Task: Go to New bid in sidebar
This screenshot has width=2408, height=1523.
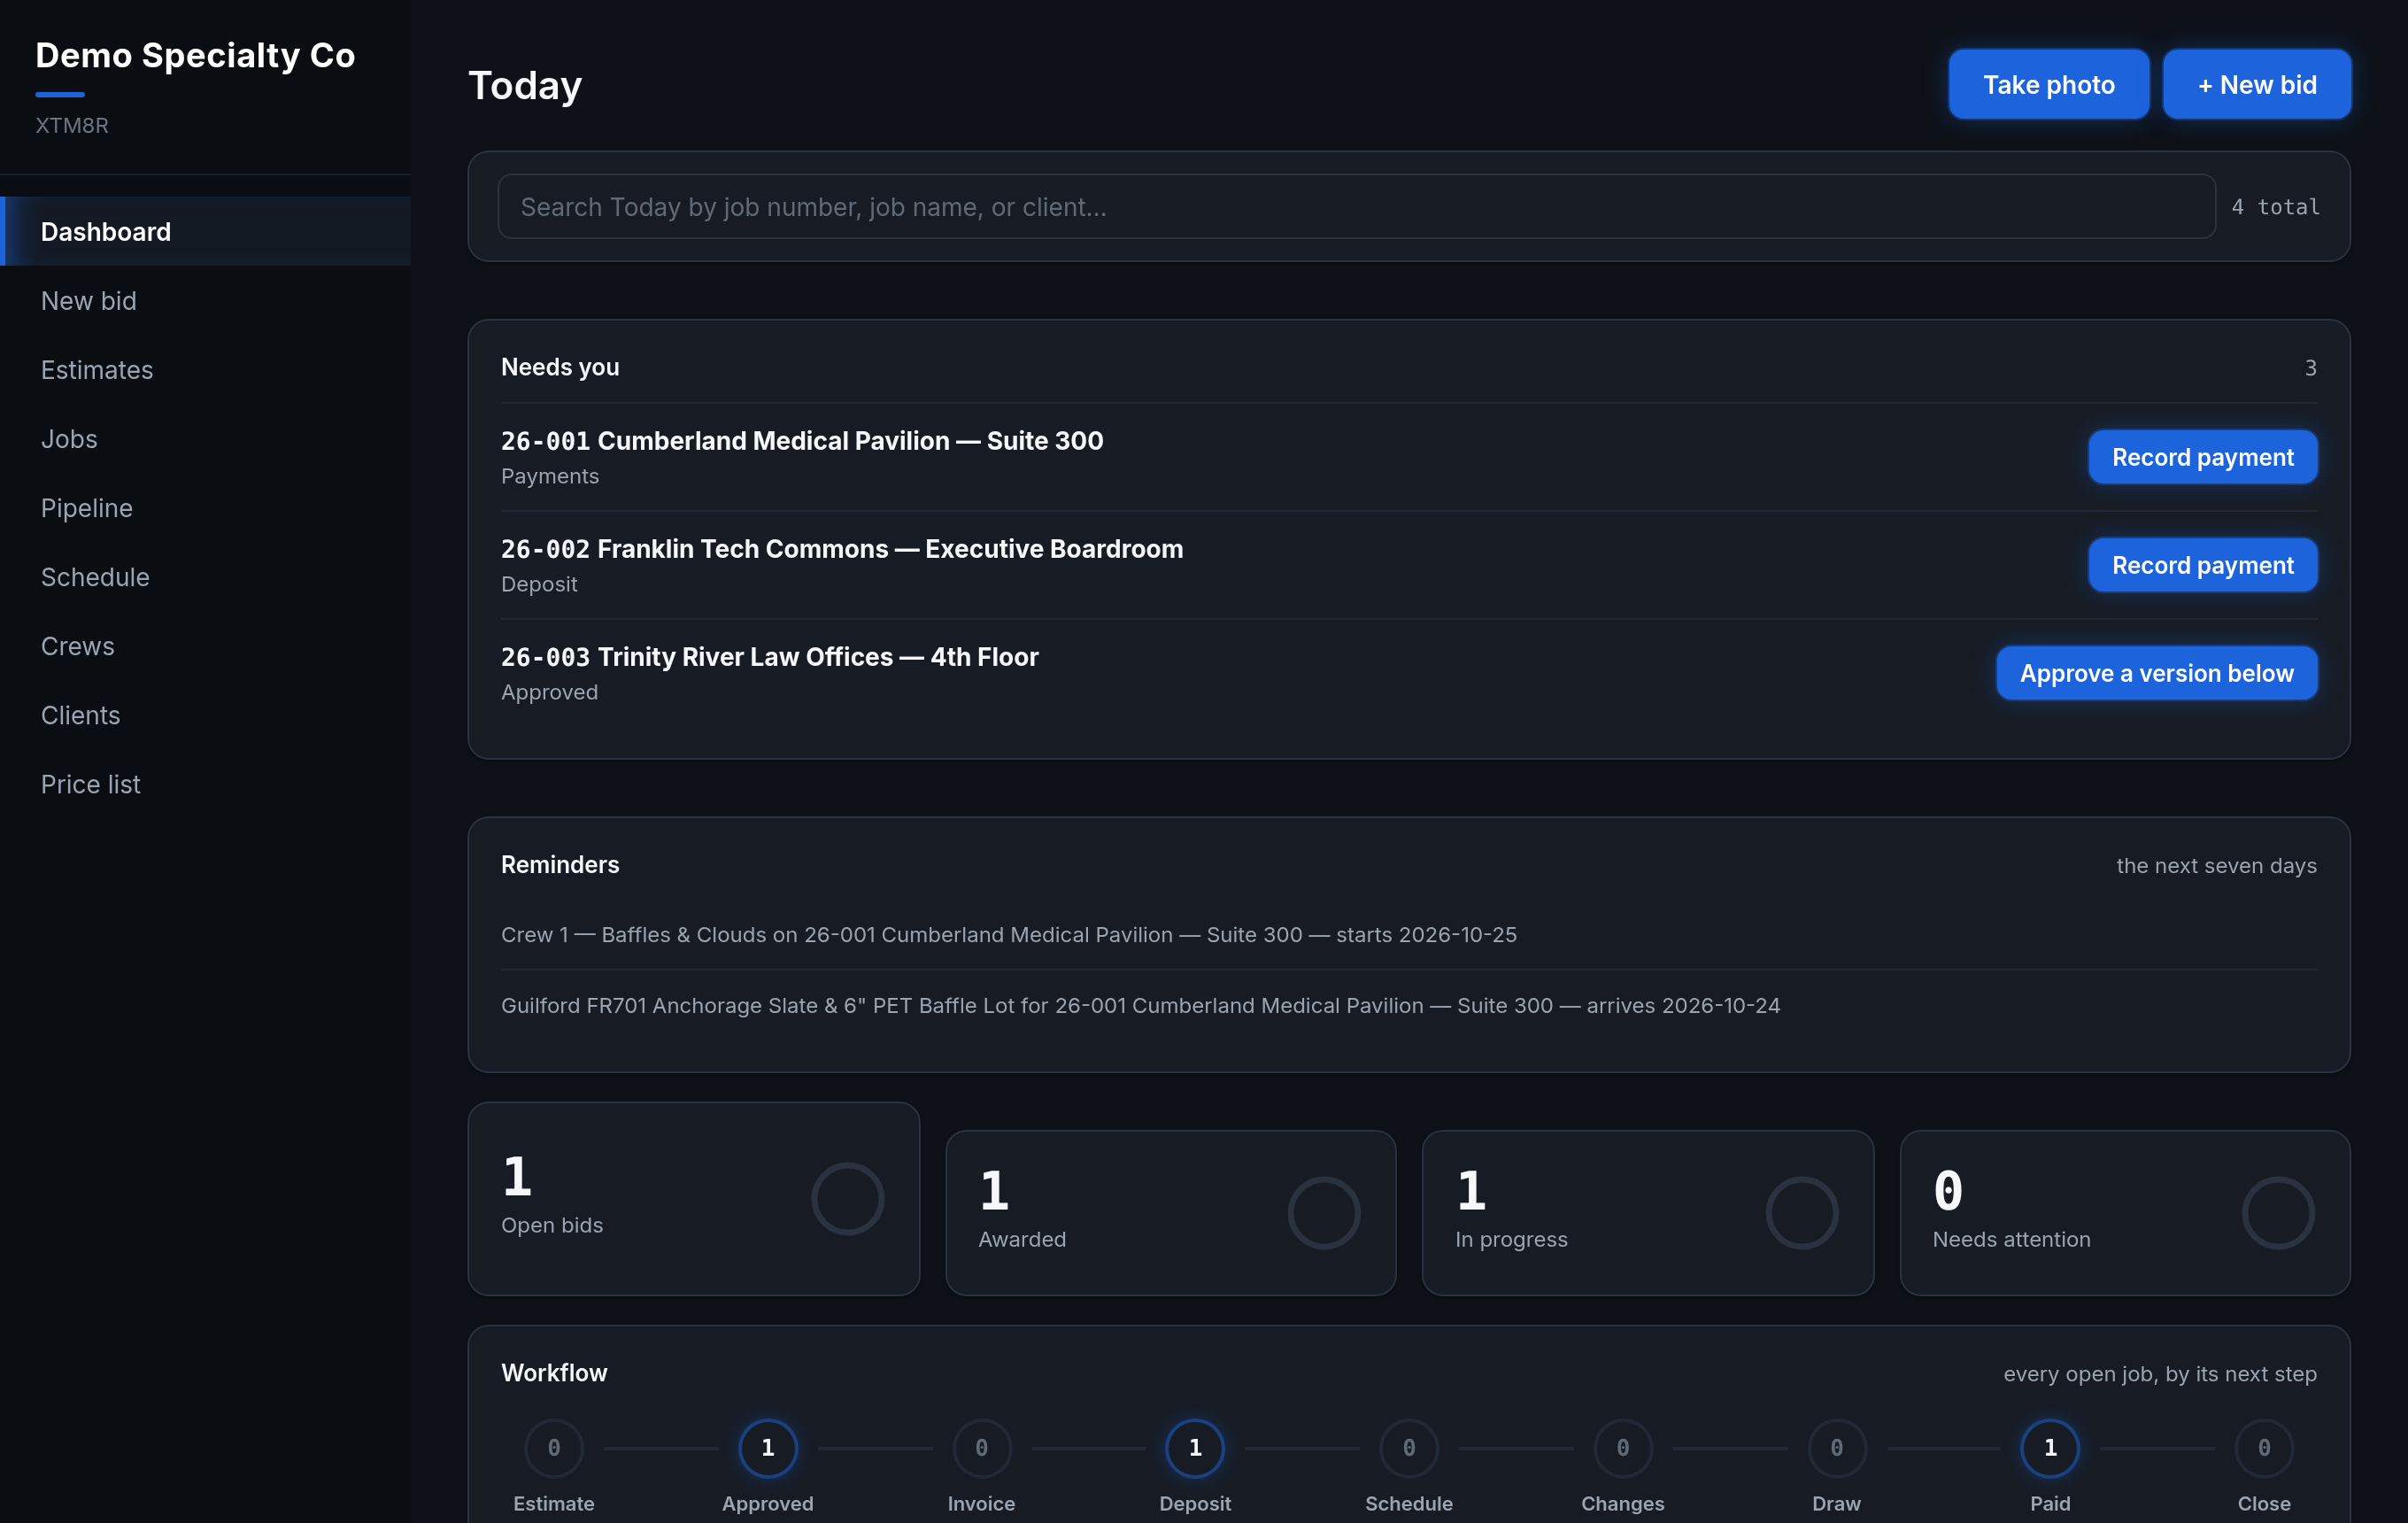Action: coord(205,300)
